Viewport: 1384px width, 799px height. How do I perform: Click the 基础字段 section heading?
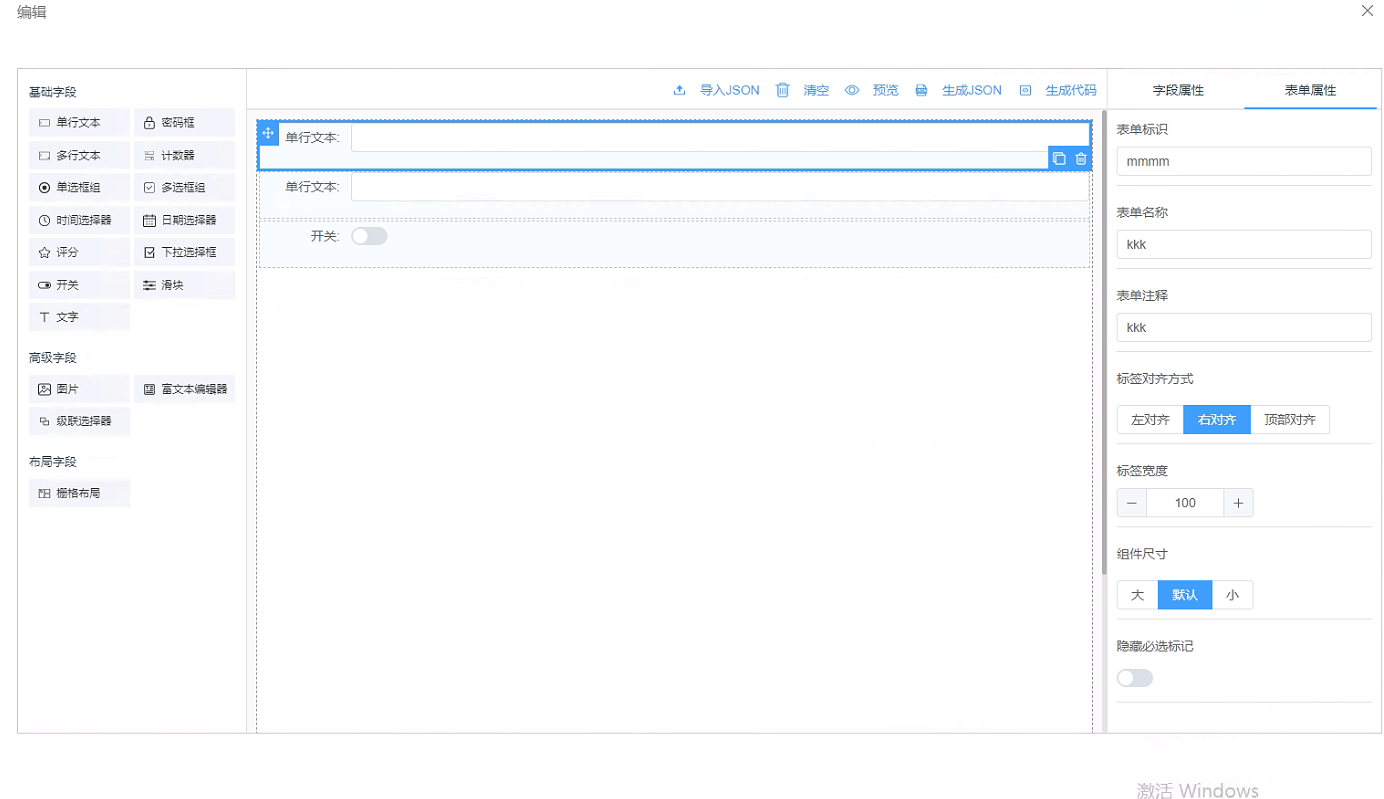(53, 92)
